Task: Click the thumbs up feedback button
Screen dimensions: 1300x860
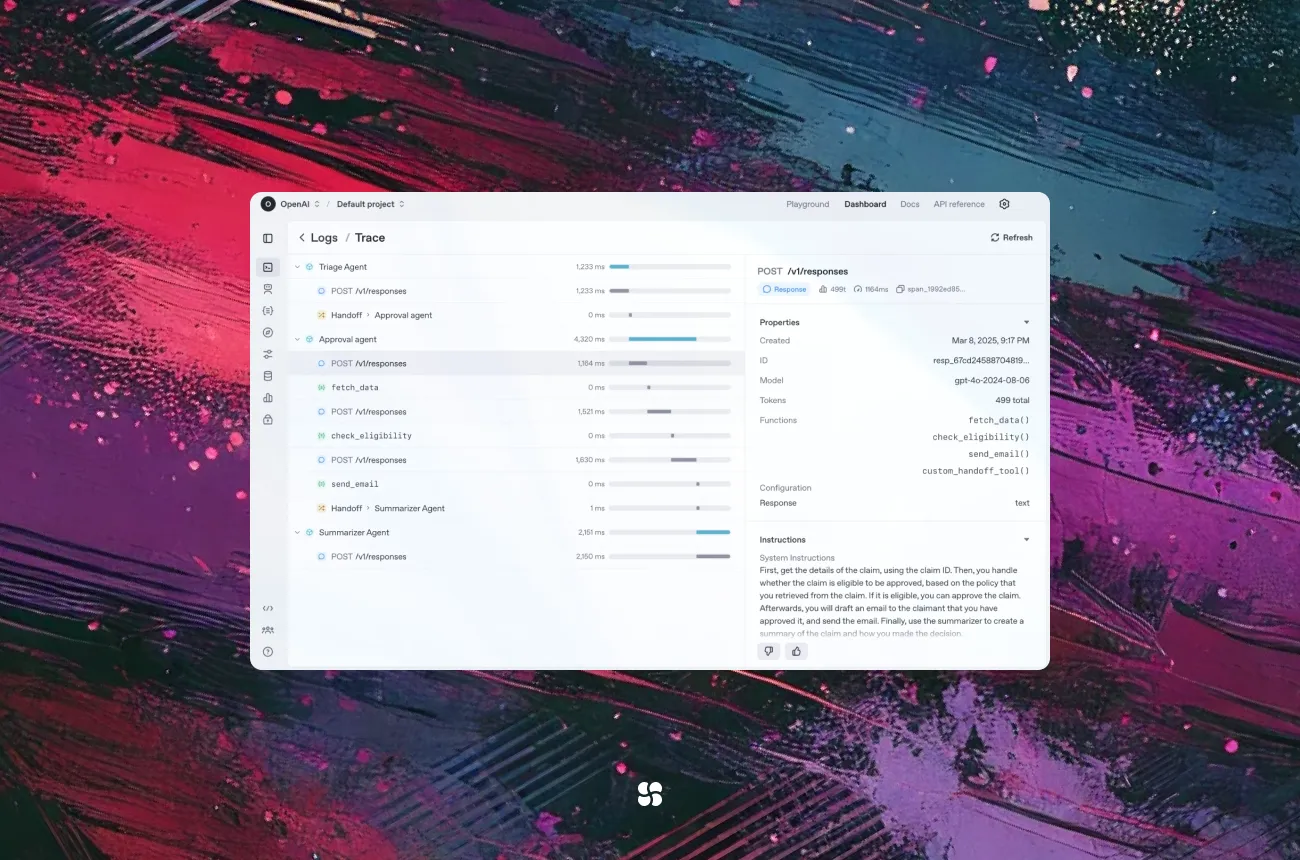Action: click(x=796, y=651)
